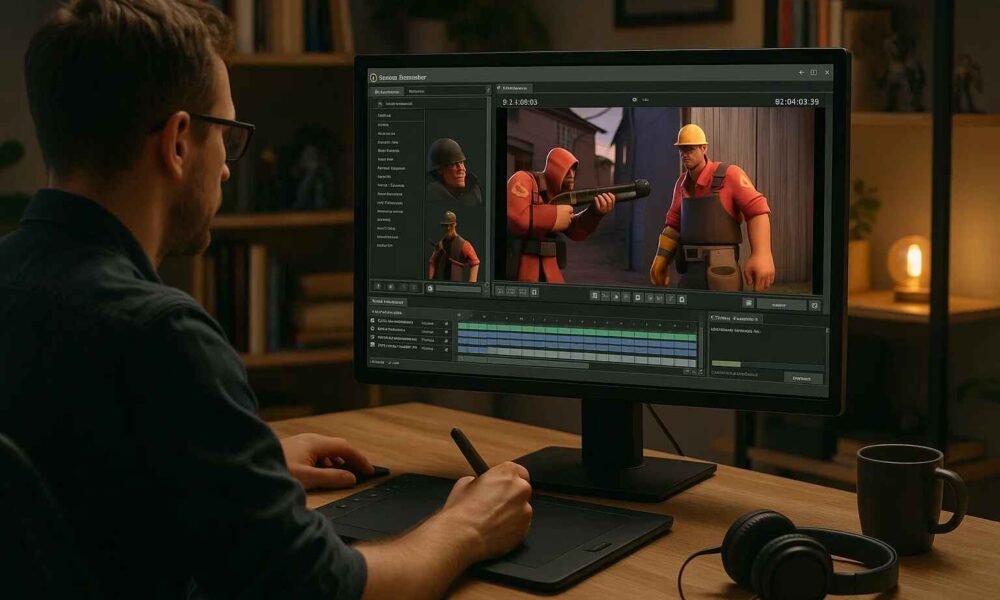The image size is (1000, 600).
Task: Toggle the lock icon on the first timeline track
Action: click(x=446, y=324)
